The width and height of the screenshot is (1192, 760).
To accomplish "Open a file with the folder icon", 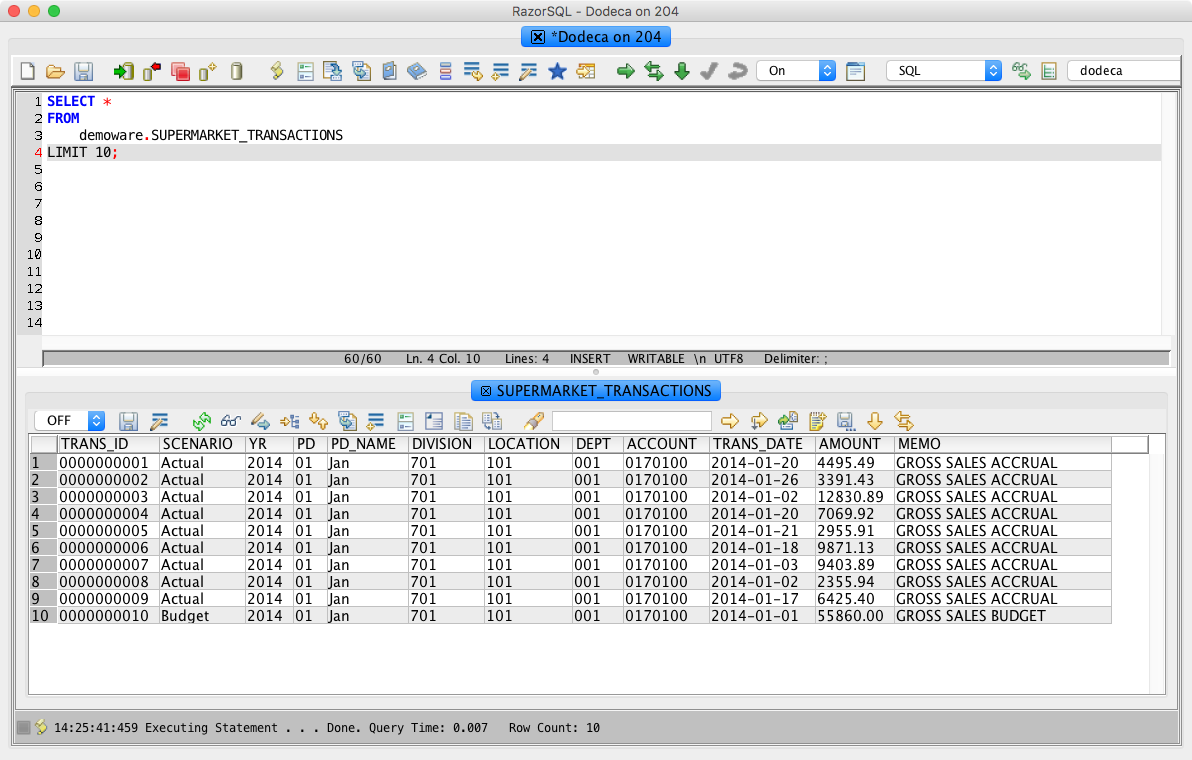I will [55, 71].
